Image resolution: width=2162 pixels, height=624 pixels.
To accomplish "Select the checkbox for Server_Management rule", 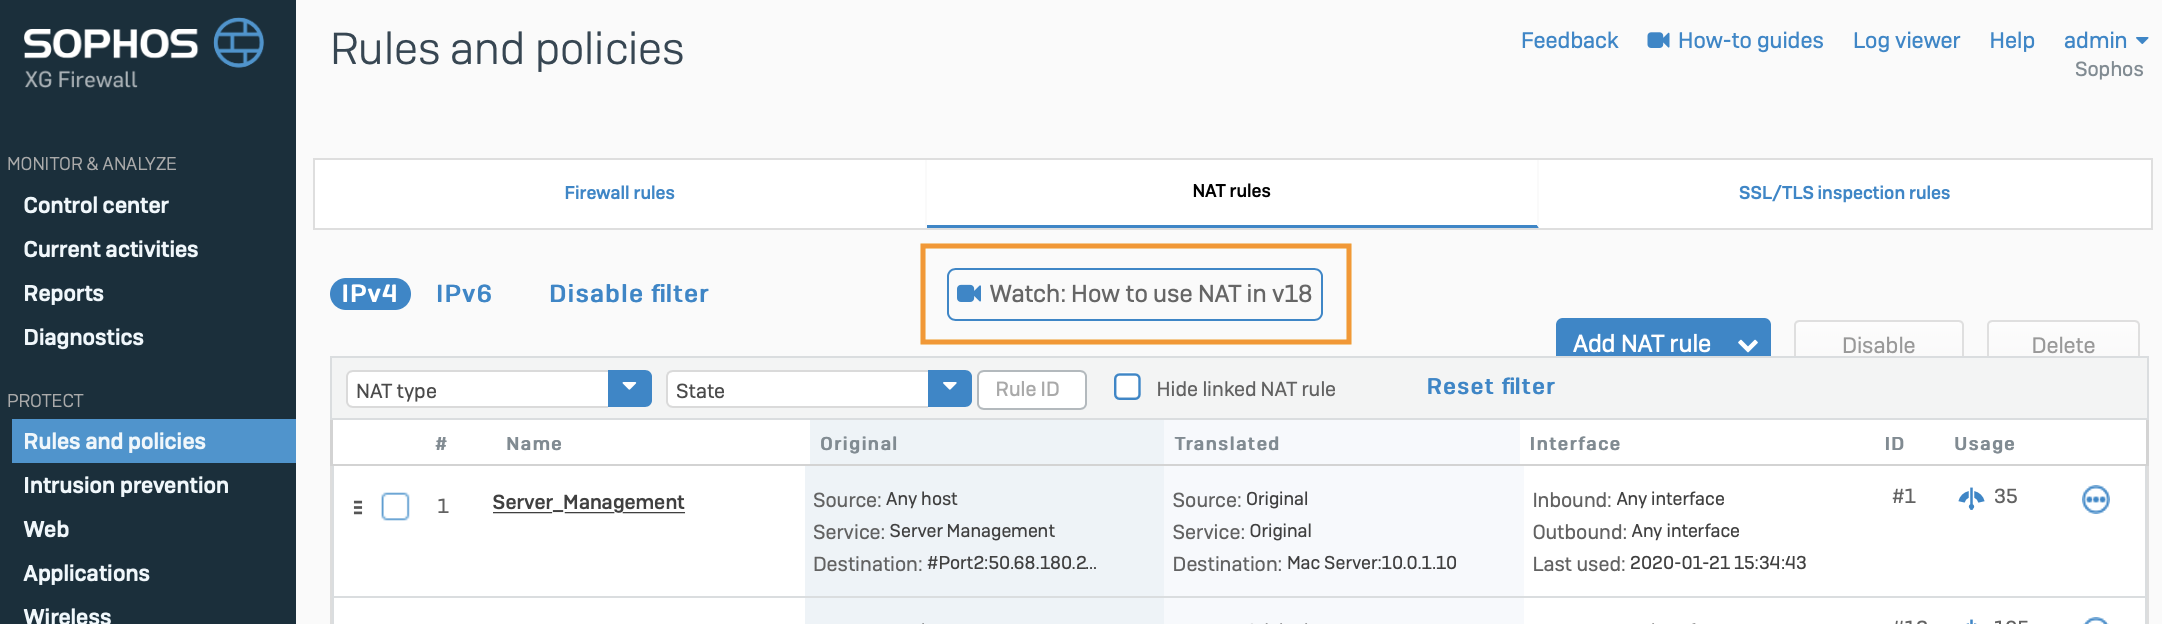I will point(396,507).
